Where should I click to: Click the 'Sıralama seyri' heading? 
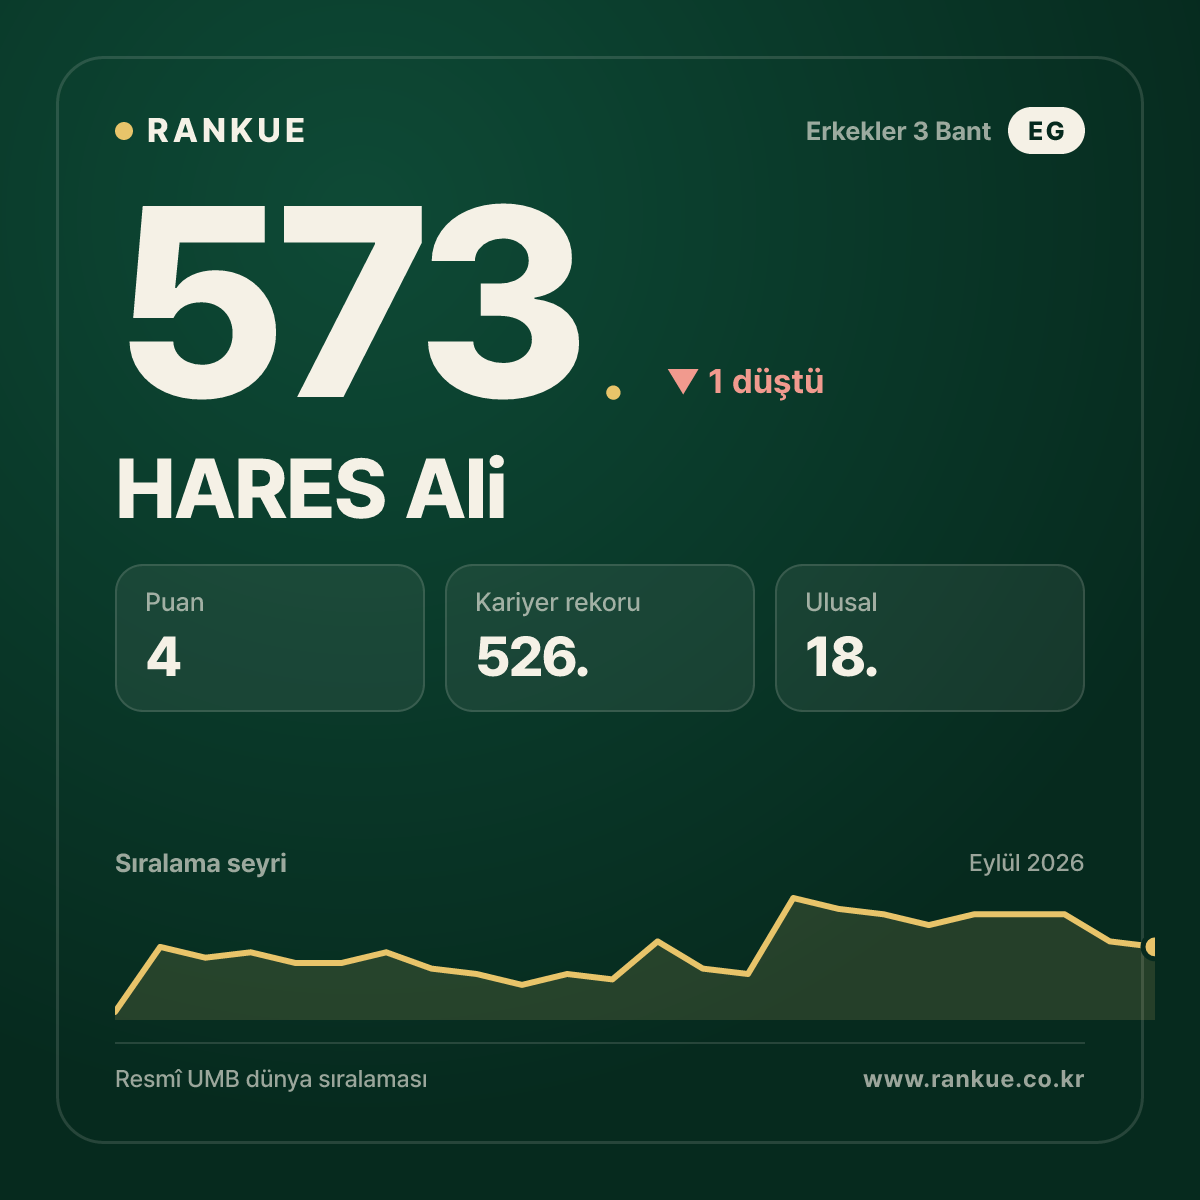click(201, 863)
